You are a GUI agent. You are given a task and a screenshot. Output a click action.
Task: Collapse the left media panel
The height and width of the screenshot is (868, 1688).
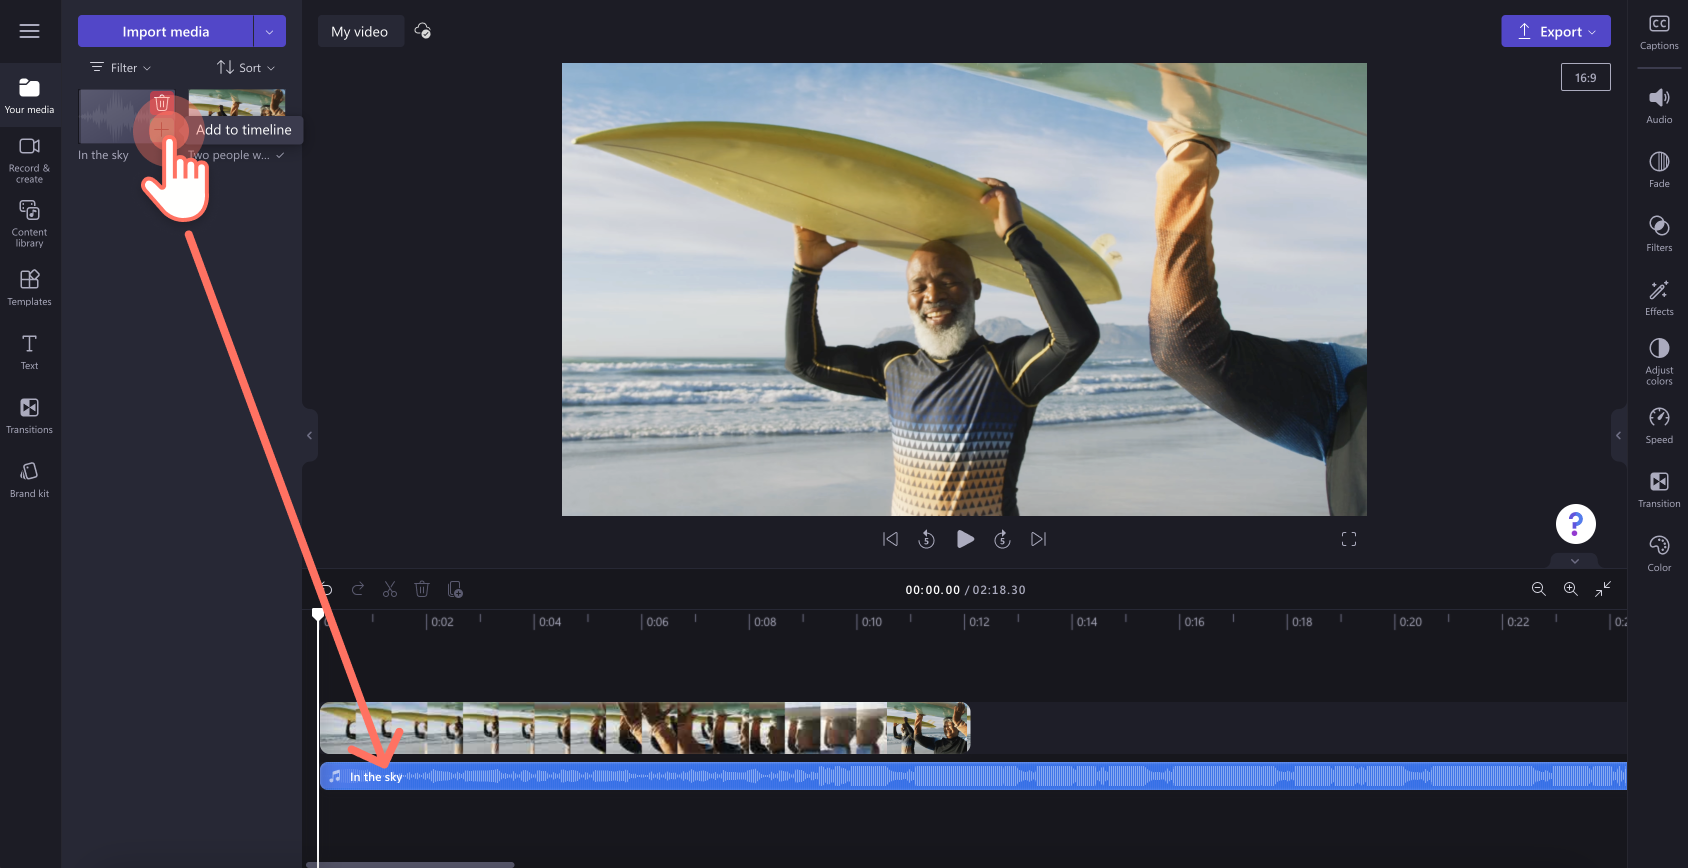tap(309, 435)
